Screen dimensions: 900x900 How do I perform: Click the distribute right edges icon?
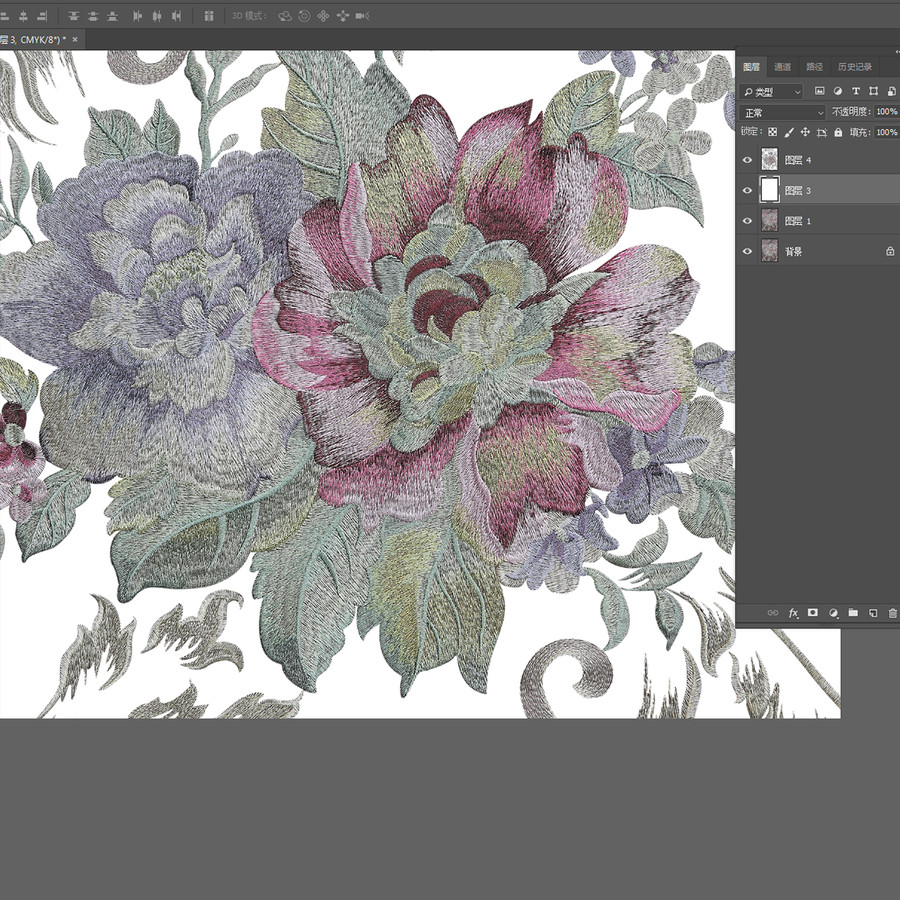point(176,16)
